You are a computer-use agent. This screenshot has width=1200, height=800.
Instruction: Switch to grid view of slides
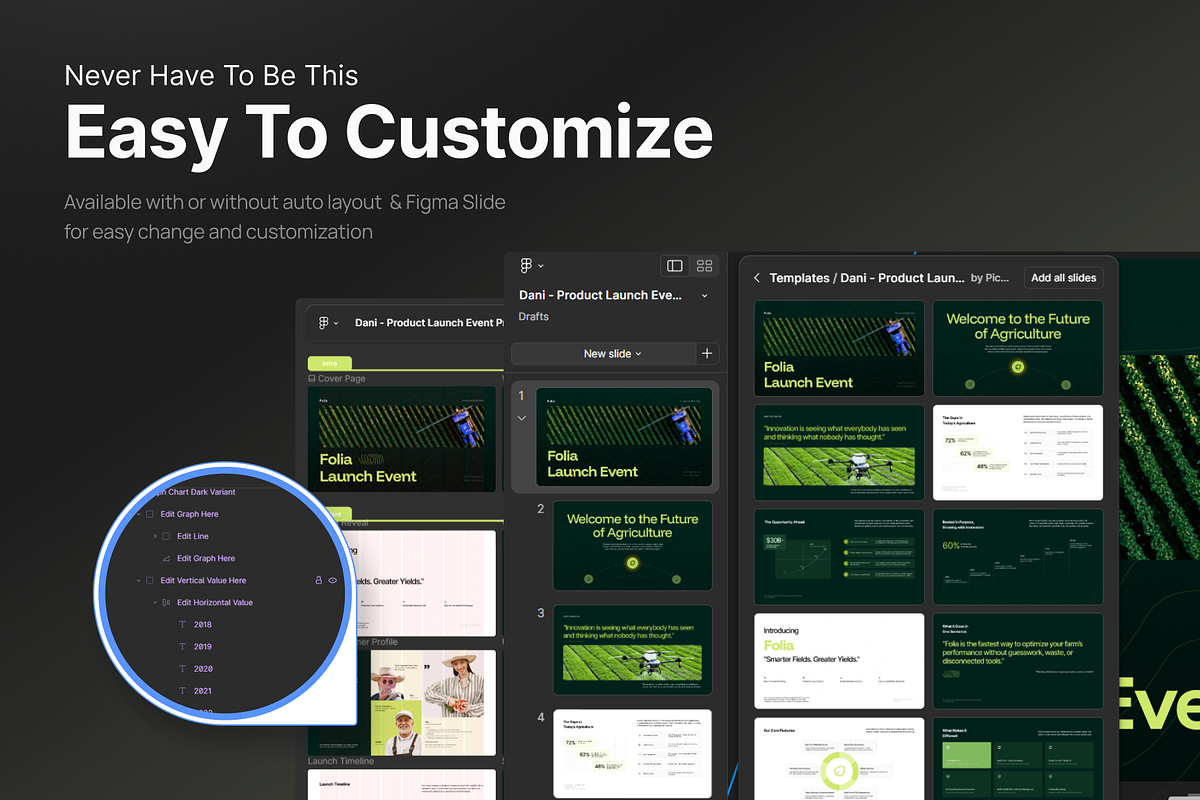[x=705, y=265]
